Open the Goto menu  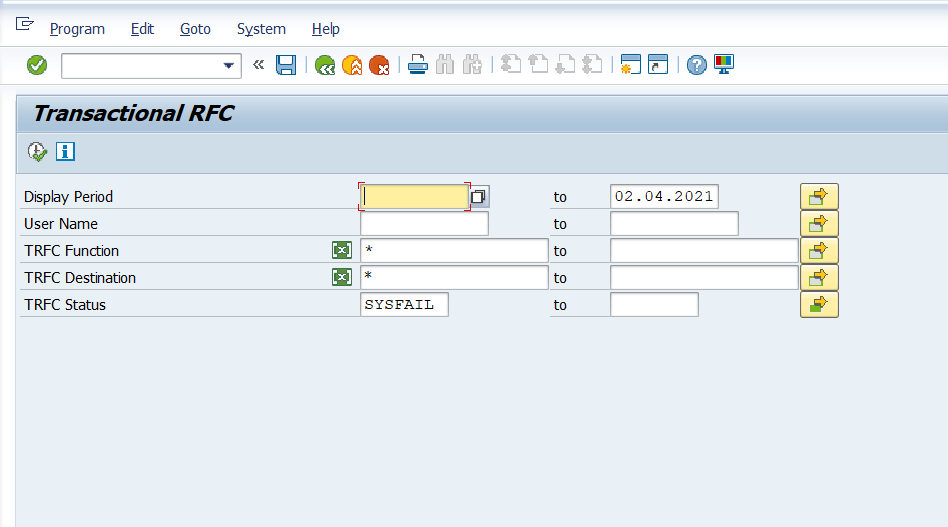point(195,29)
